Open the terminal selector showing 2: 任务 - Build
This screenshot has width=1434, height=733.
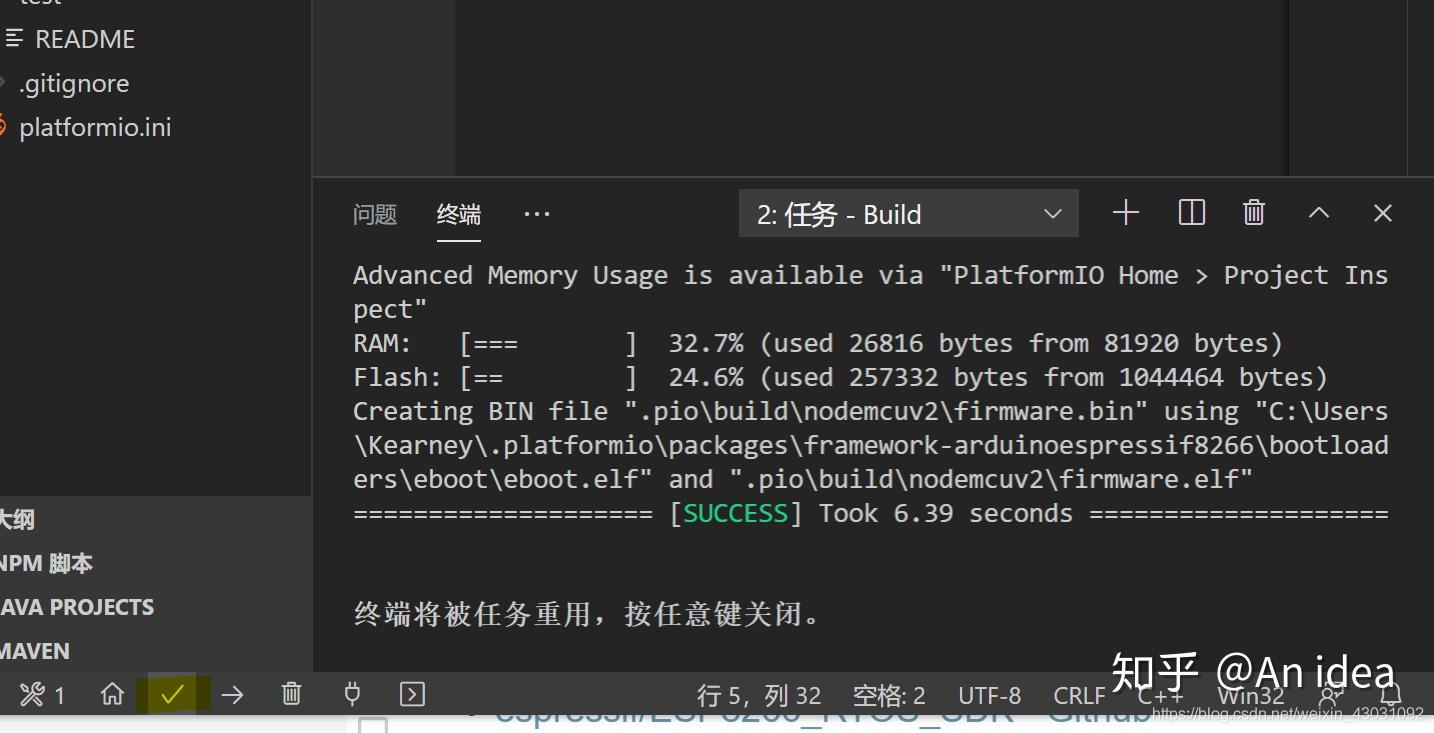pos(907,213)
